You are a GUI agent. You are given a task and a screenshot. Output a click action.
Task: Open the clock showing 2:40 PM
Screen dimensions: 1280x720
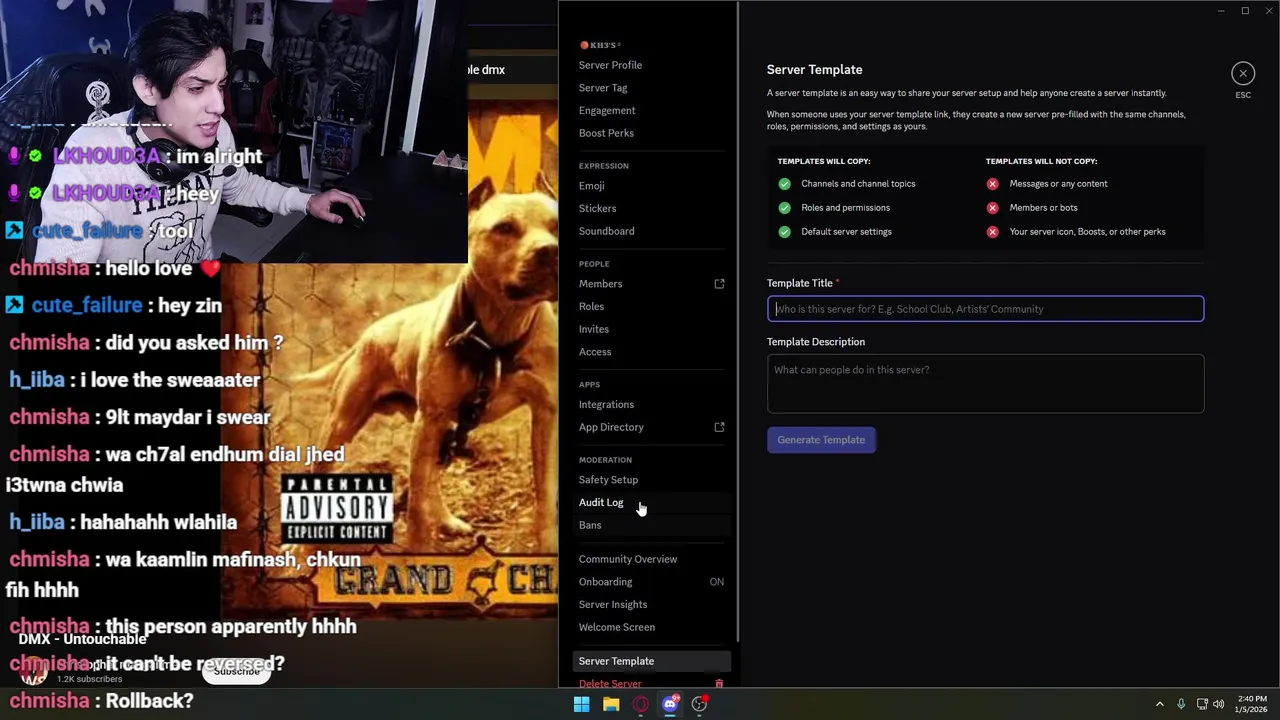coord(1252,704)
